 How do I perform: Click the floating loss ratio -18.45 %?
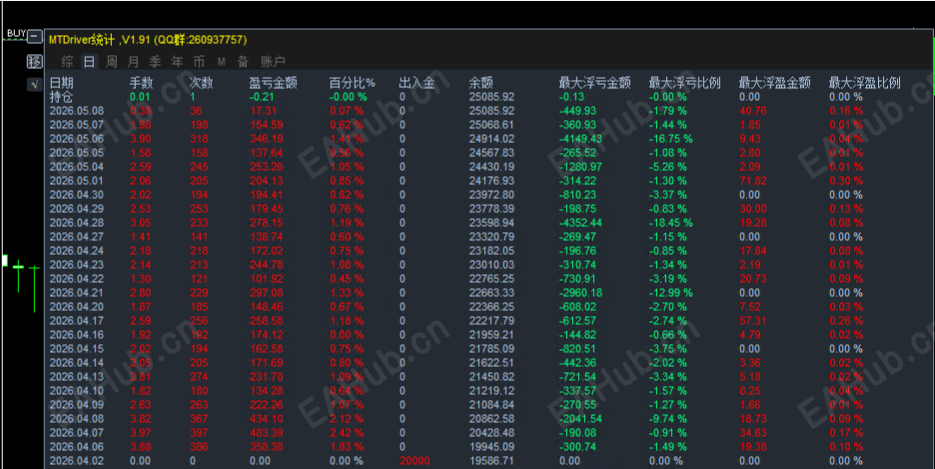(x=671, y=223)
